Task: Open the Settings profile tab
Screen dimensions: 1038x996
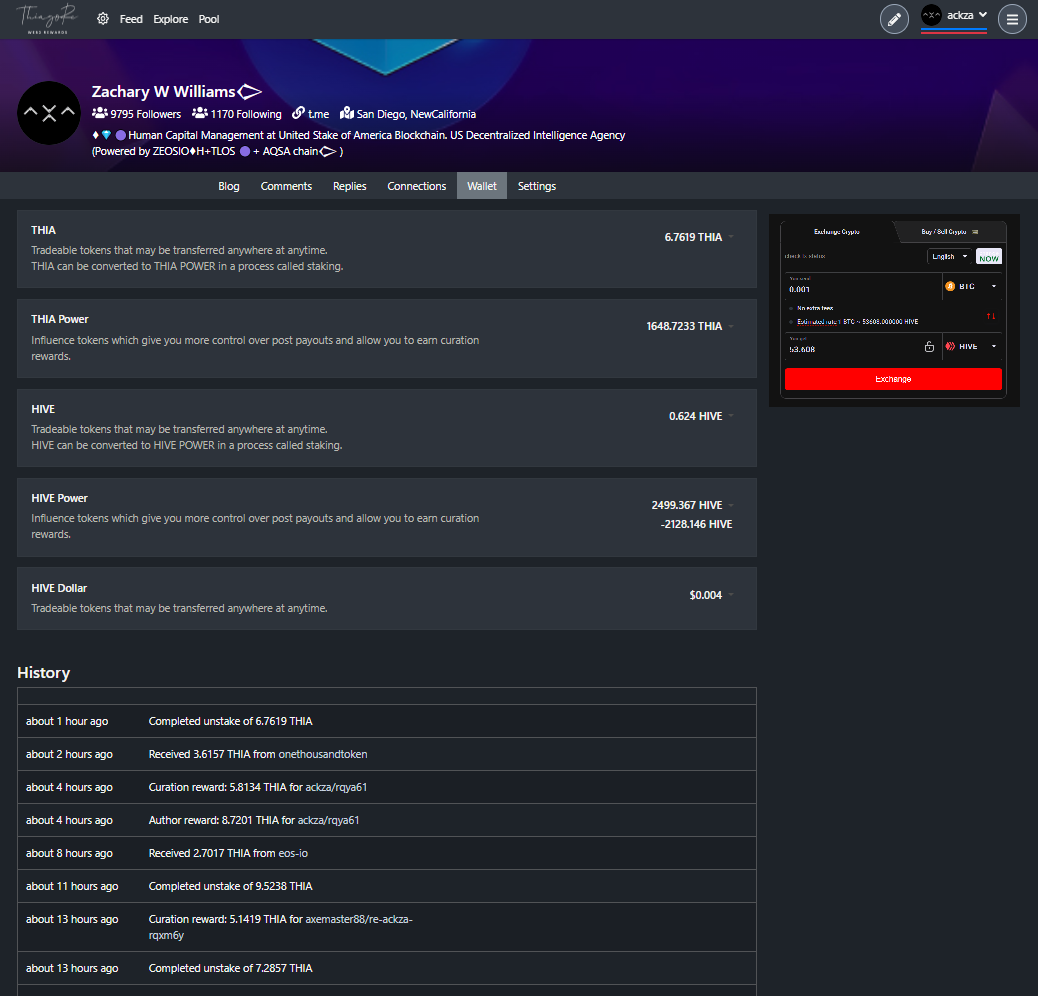Action: [x=537, y=186]
